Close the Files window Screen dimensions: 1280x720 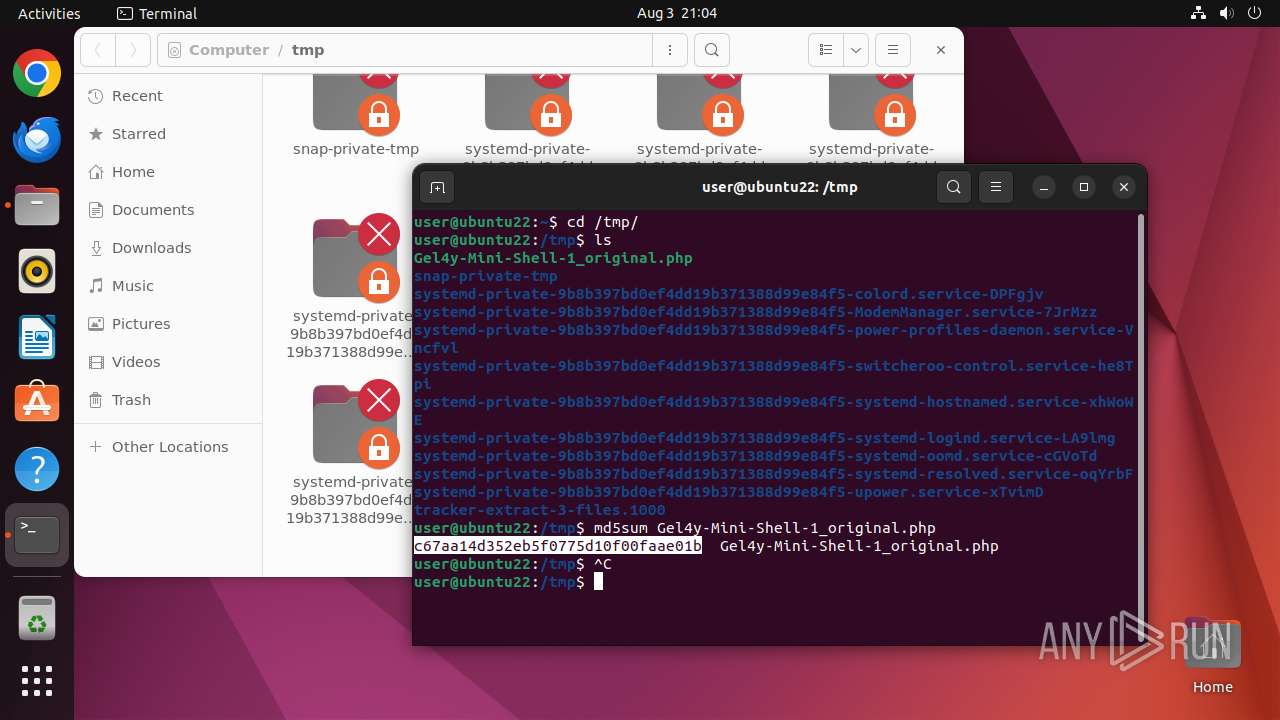coord(941,50)
